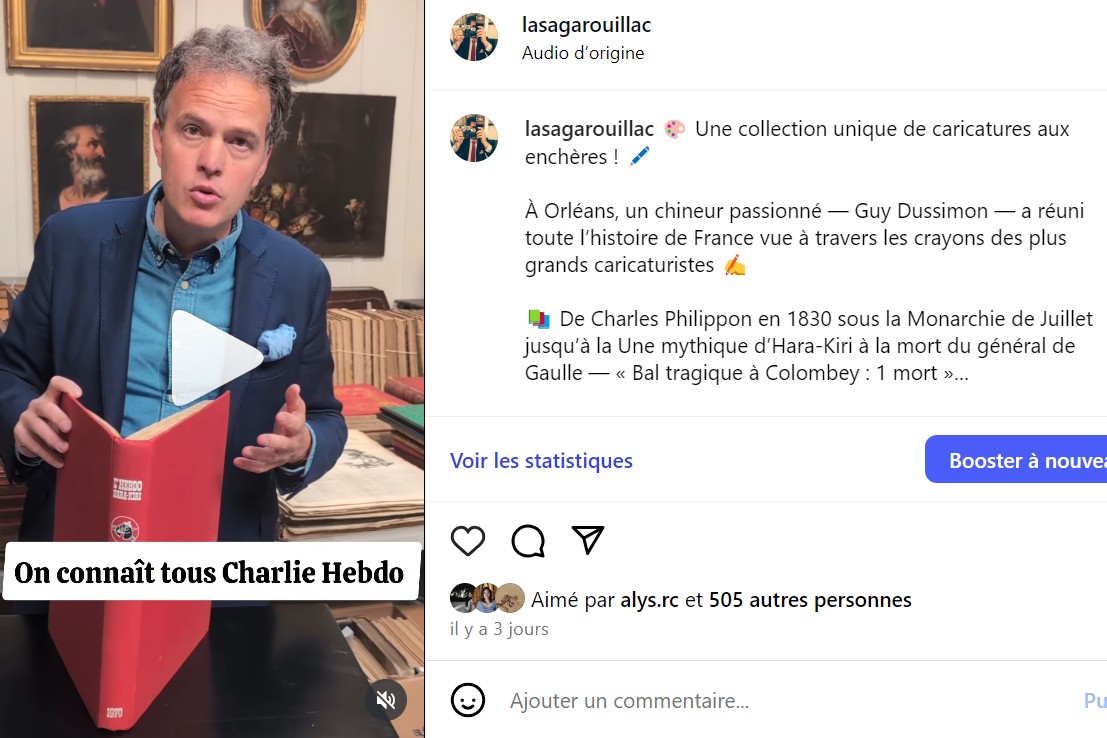Viewport: 1107px width, 738px height.
Task: Open the lasagarouillac username in header
Action: tap(586, 25)
